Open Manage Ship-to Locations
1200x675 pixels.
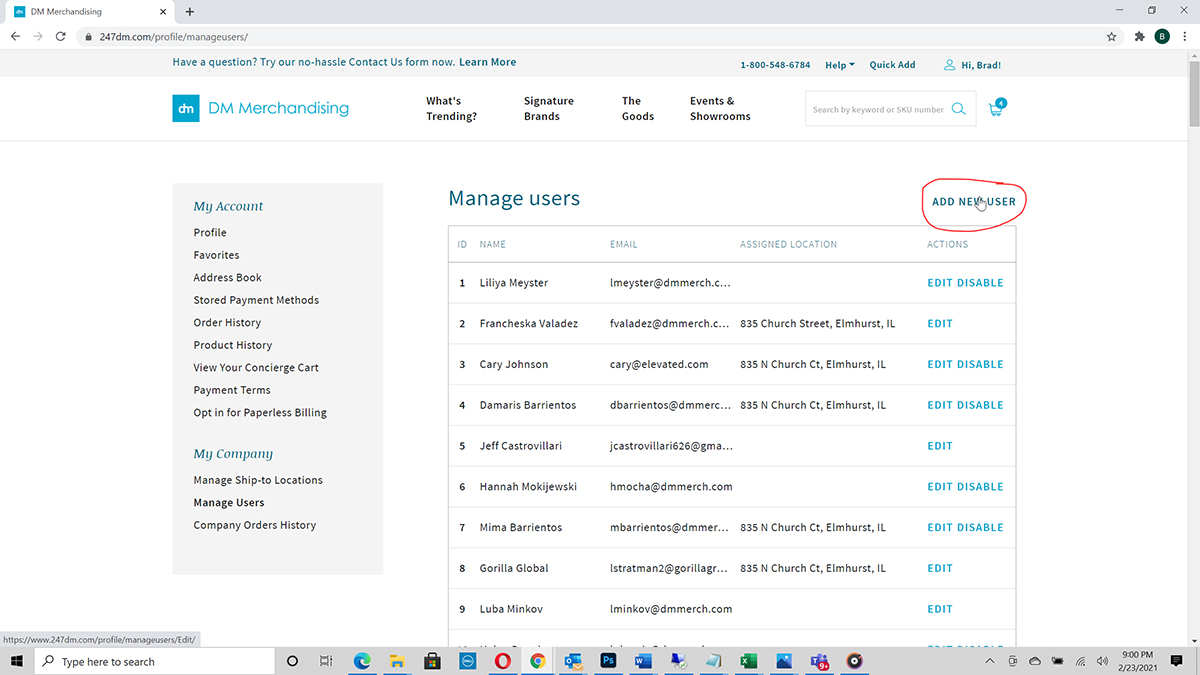258,480
